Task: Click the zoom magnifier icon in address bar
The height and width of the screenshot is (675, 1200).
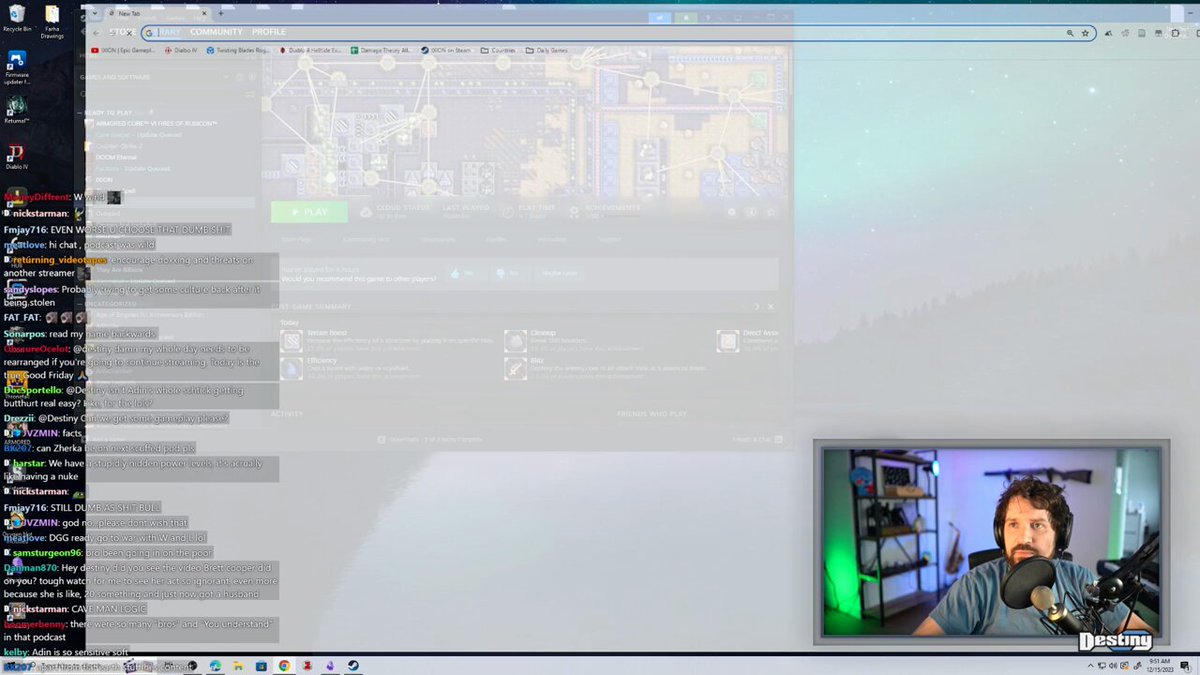Action: point(1070,33)
